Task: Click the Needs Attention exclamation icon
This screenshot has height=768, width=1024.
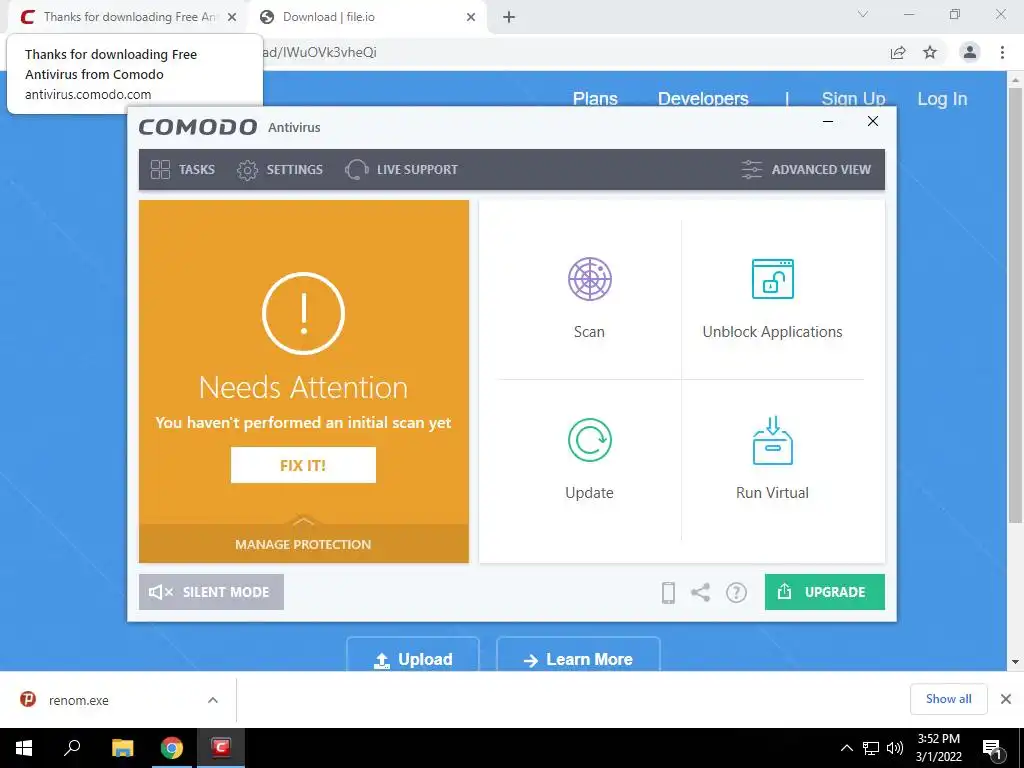Action: click(303, 313)
